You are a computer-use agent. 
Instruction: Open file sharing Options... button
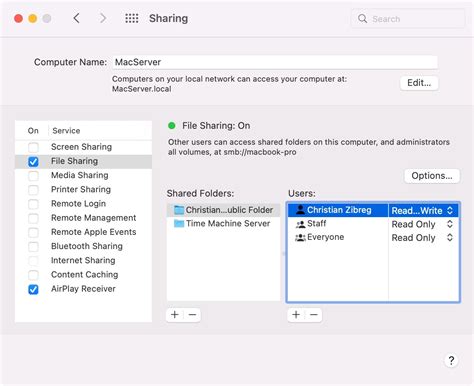click(x=432, y=176)
